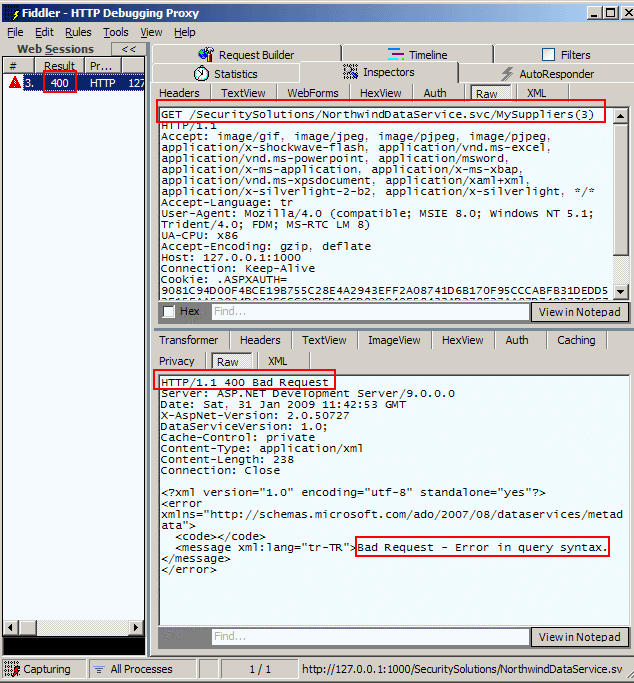Select the Caching response tab
The height and width of the screenshot is (683, 634).
tap(576, 340)
